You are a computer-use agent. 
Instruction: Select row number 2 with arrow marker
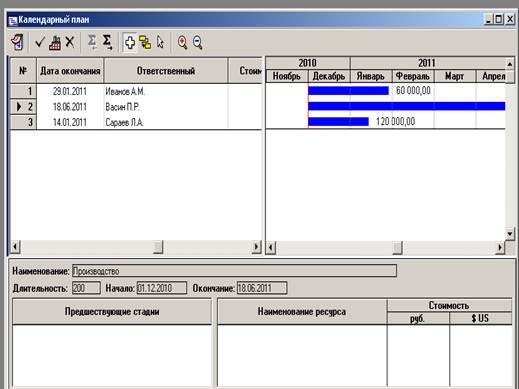(23, 107)
